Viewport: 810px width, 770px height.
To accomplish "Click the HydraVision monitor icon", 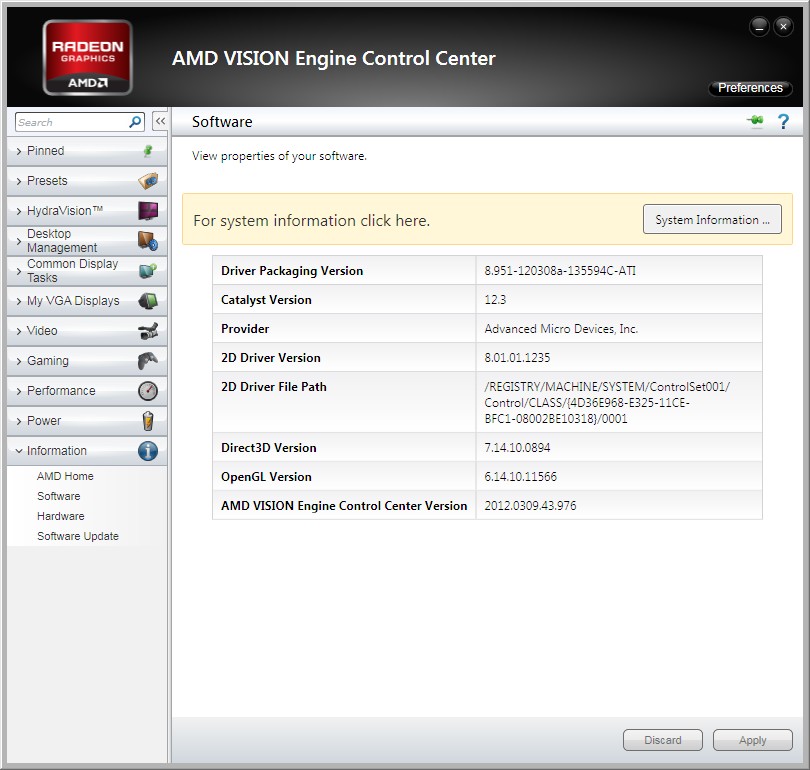I will [x=148, y=211].
